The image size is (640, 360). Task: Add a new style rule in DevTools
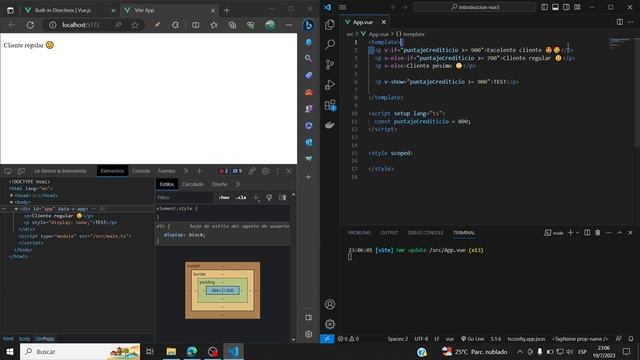[256, 198]
